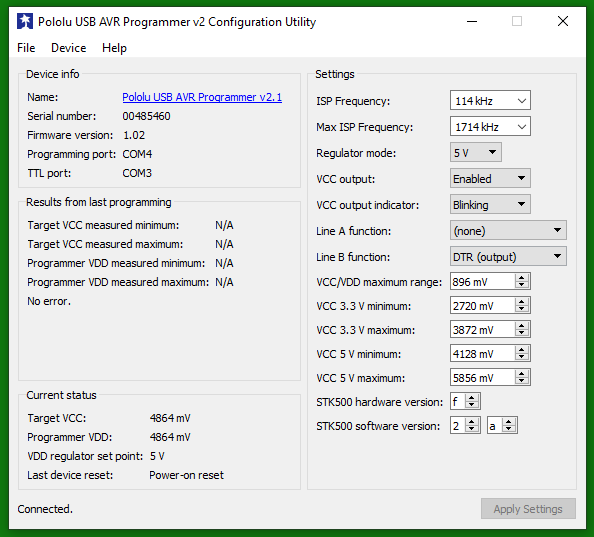This screenshot has width=594, height=537.
Task: Click the No error. message
Action: pos(49,301)
